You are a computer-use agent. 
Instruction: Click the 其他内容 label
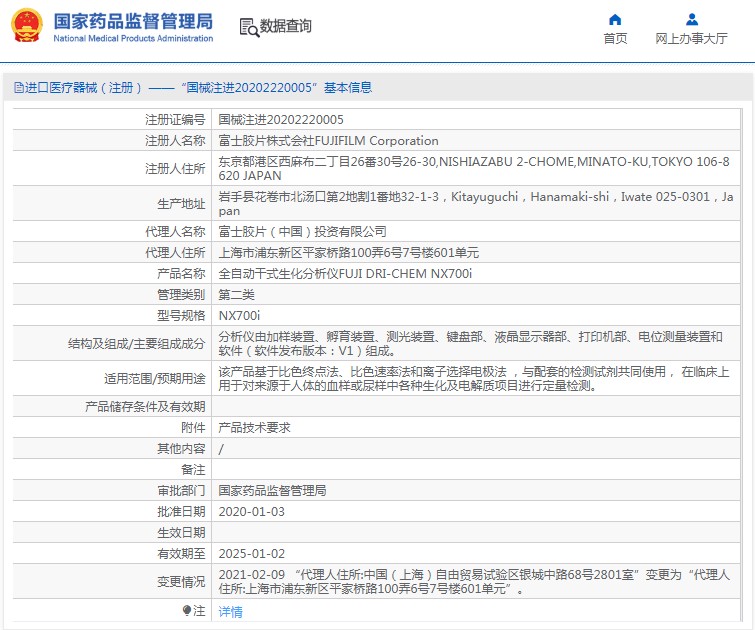tap(181, 448)
